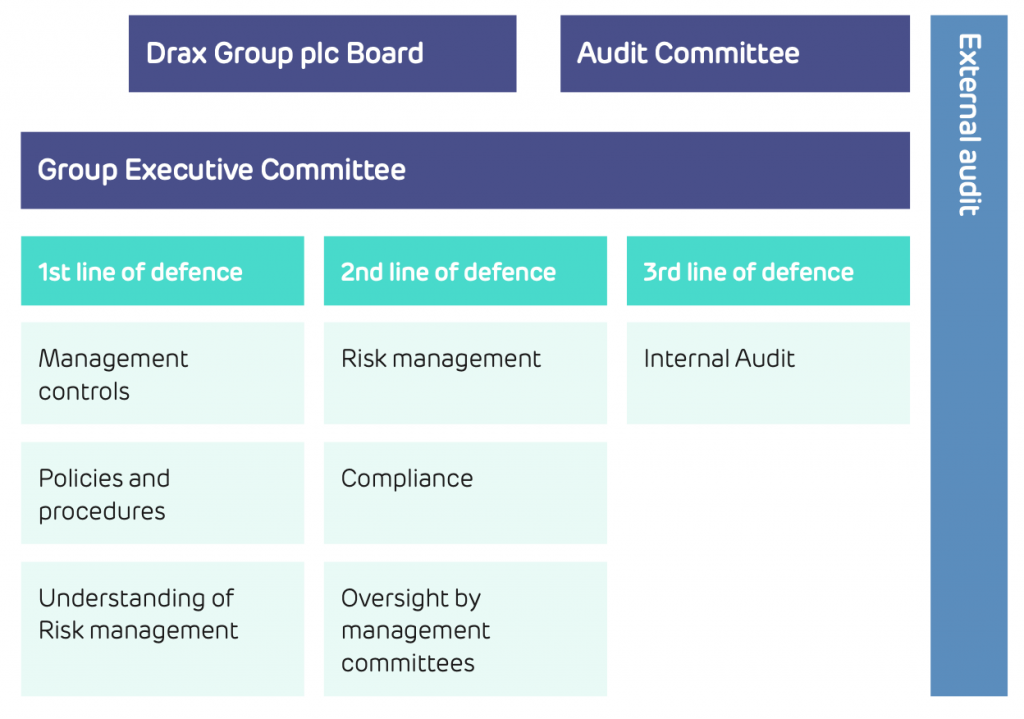Click the 'Audit Committee' title text
The height and width of the screenshot is (719, 1024).
pyautogui.click(x=688, y=53)
